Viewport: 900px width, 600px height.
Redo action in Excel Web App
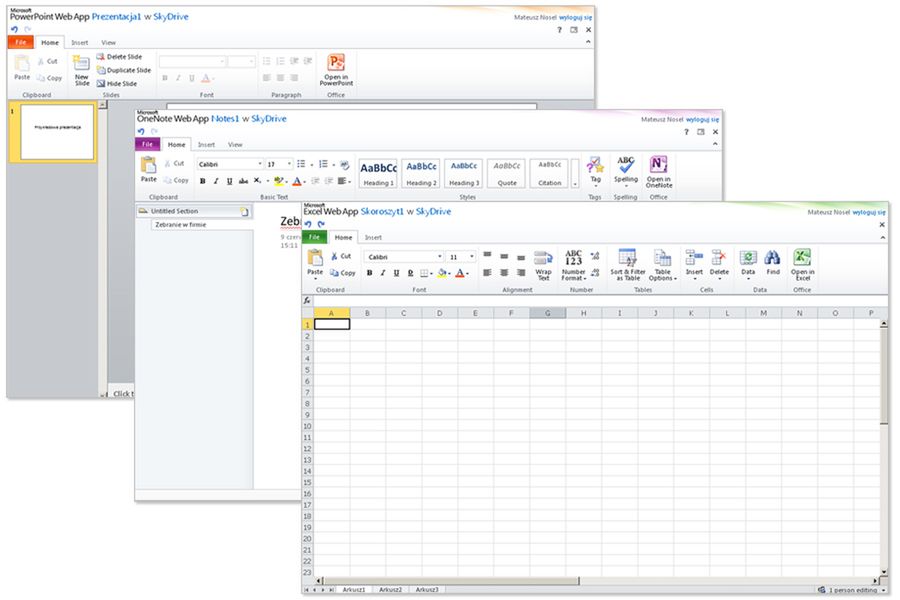pyautogui.click(x=321, y=224)
